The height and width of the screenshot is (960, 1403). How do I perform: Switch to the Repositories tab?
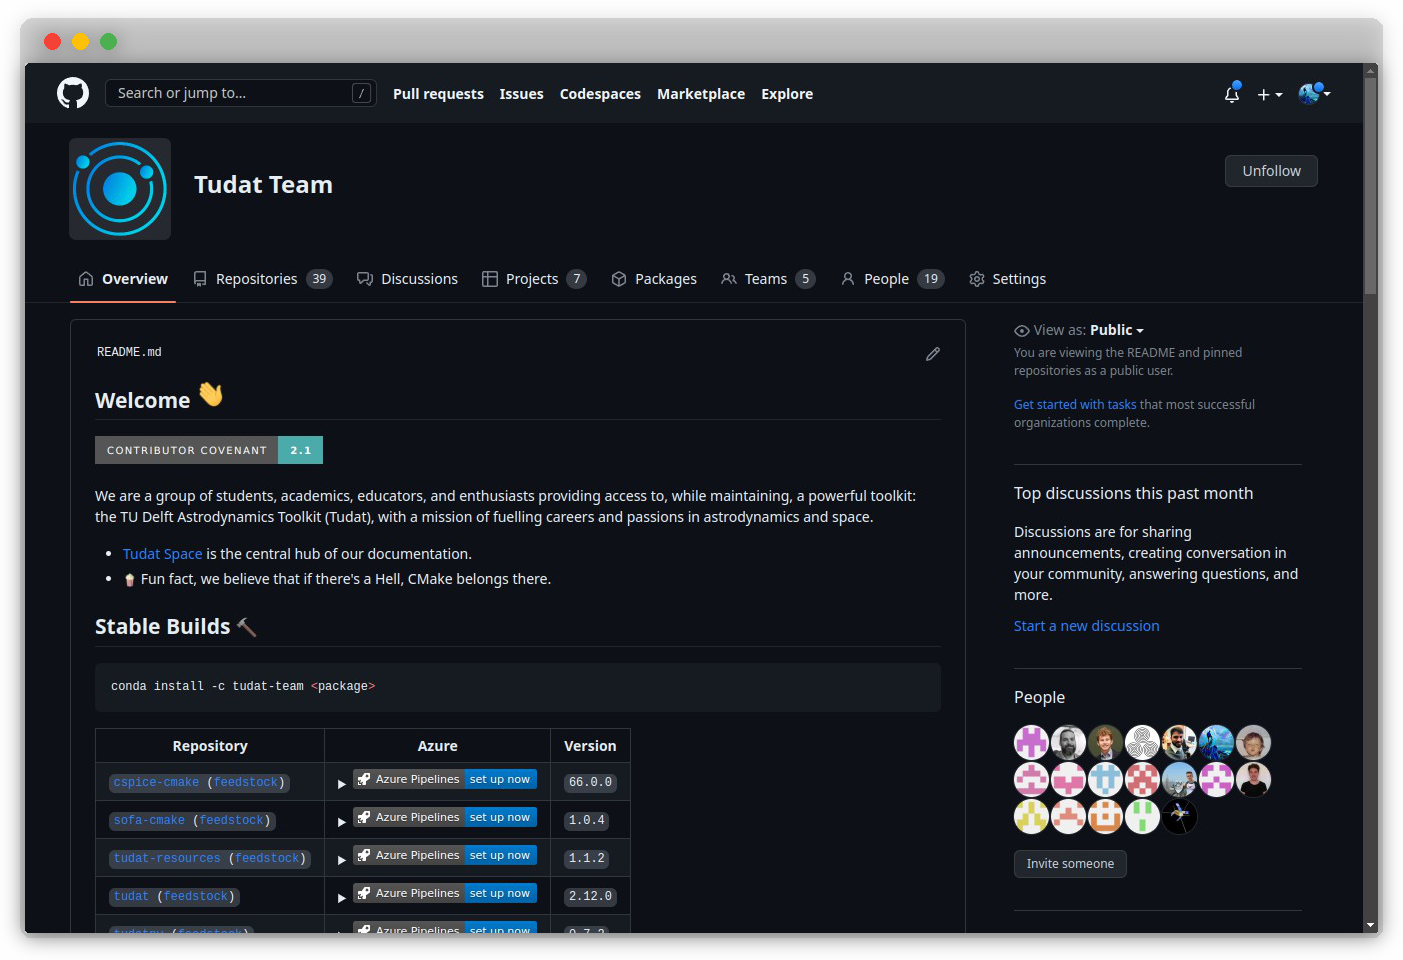point(262,279)
